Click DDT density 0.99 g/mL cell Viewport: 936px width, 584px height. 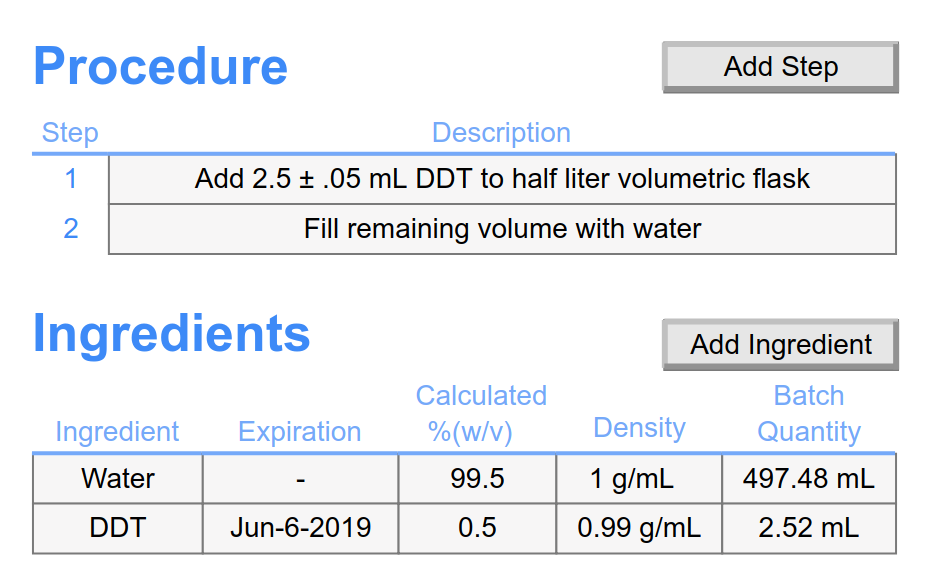639,528
